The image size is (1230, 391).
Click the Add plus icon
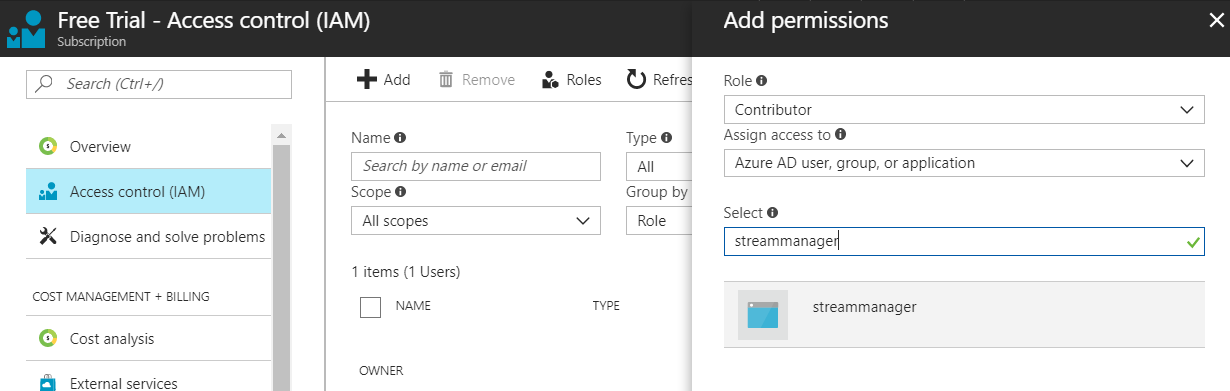point(367,80)
